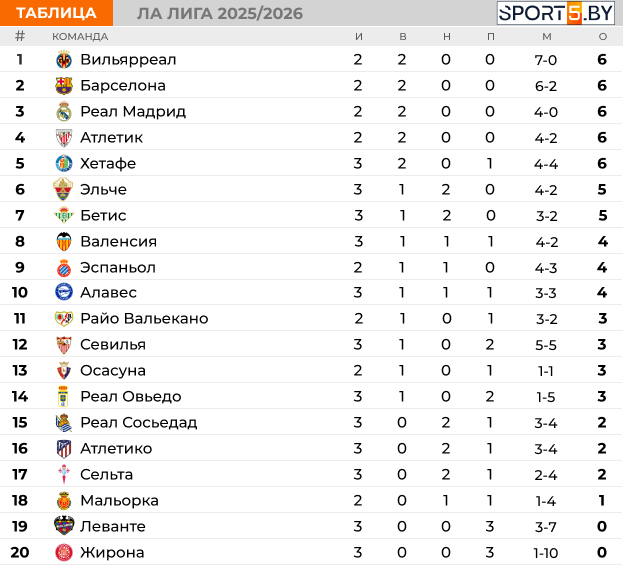Image resolution: width=623 pixels, height=565 pixels.
Task: Open the Райо Вальекано team link
Action: (x=144, y=319)
